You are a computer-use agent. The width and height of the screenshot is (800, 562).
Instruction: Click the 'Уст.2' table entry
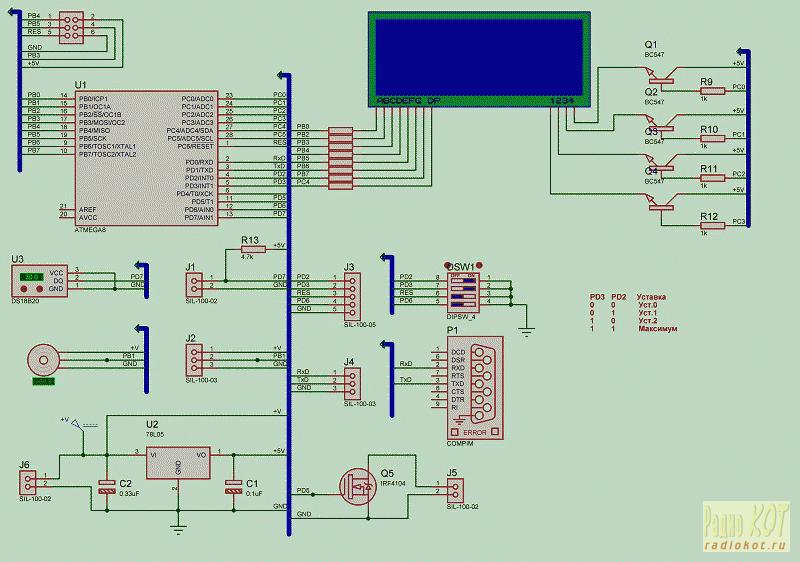click(647, 321)
